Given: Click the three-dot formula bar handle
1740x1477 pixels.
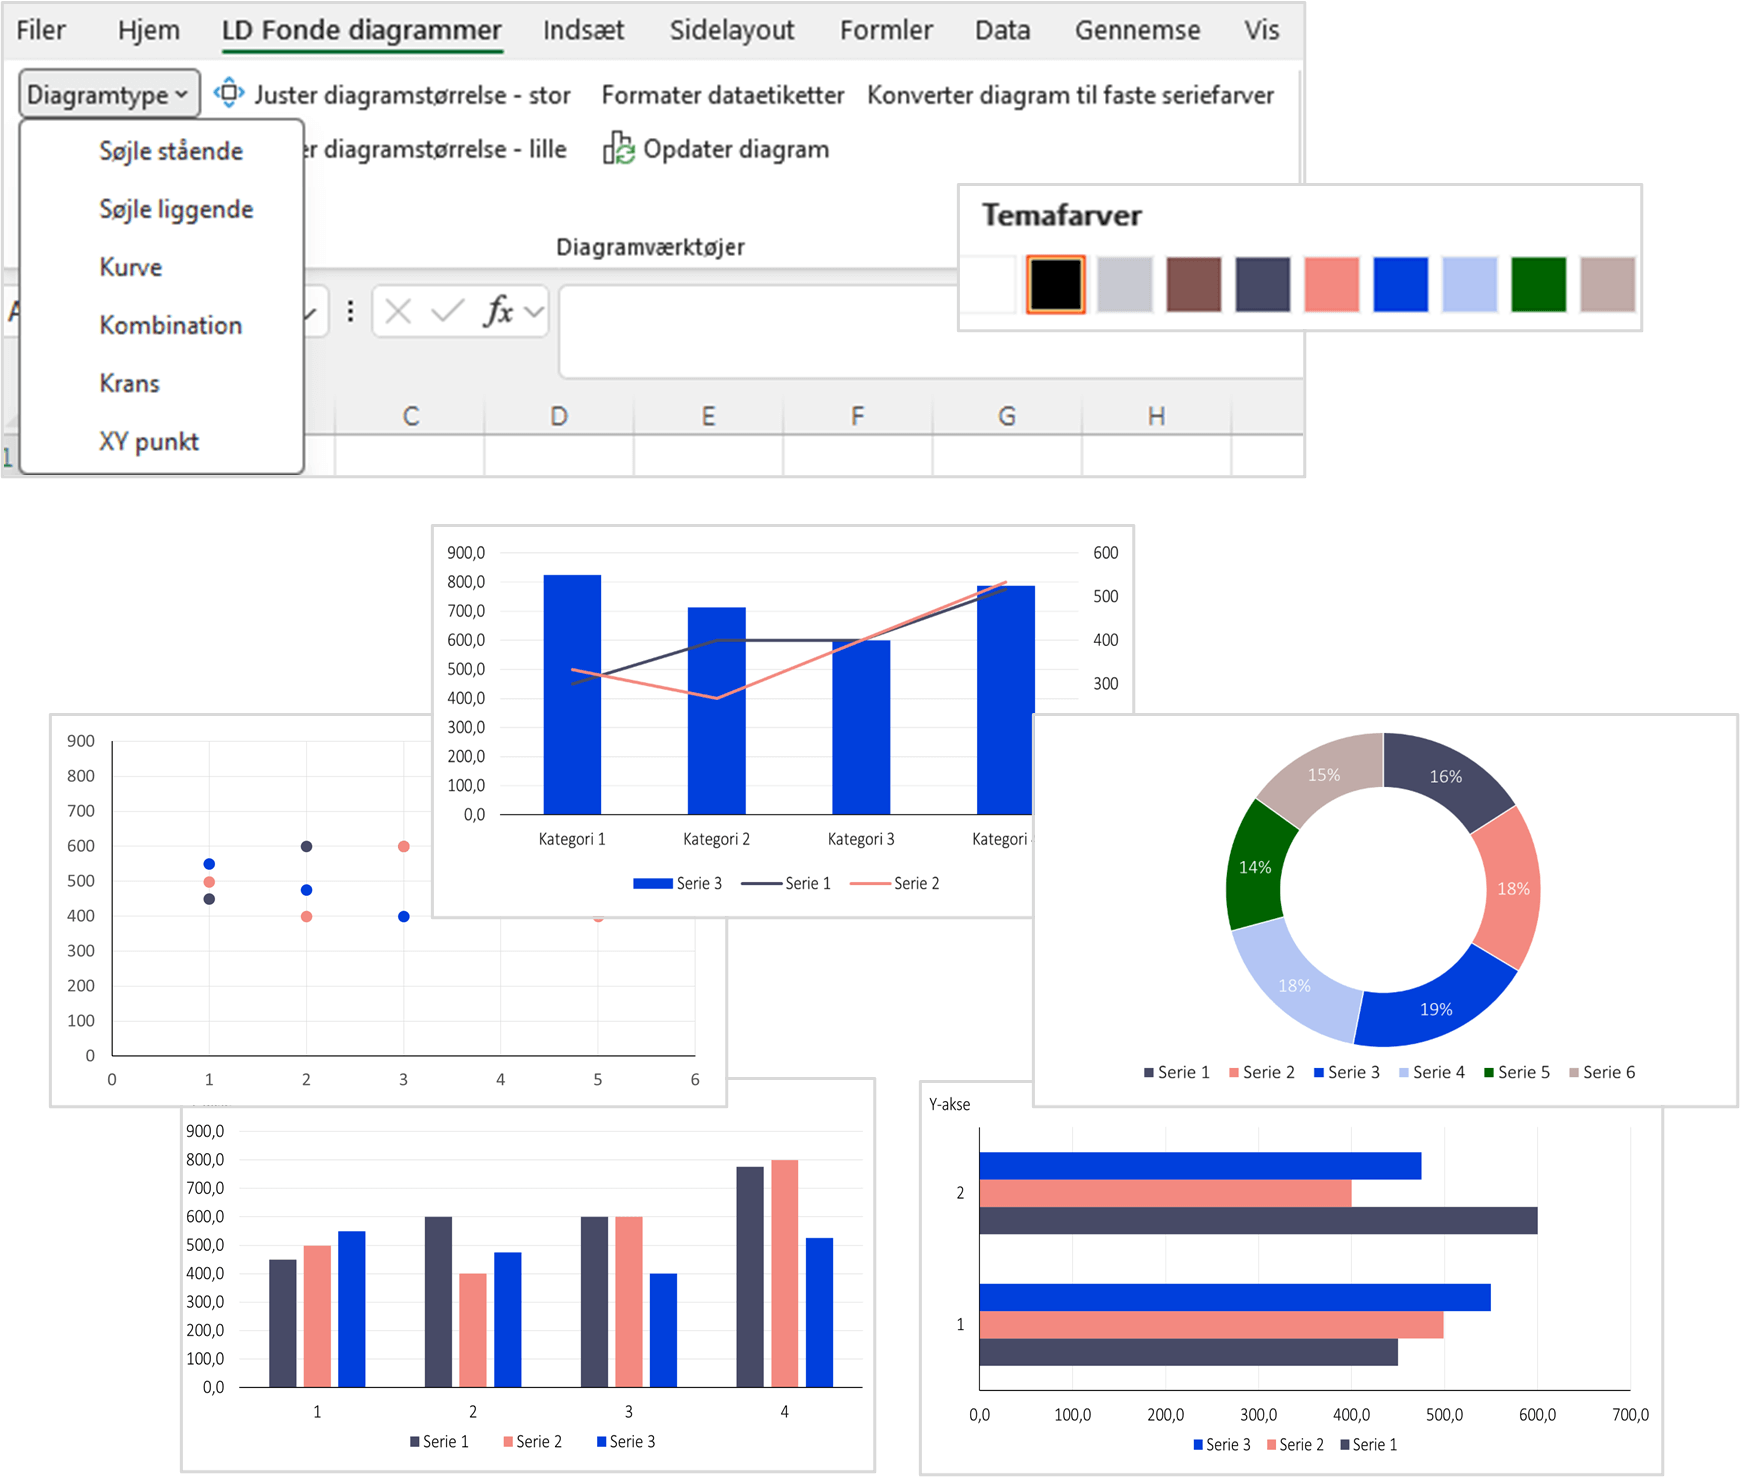Looking at the screenshot, I should 350,312.
